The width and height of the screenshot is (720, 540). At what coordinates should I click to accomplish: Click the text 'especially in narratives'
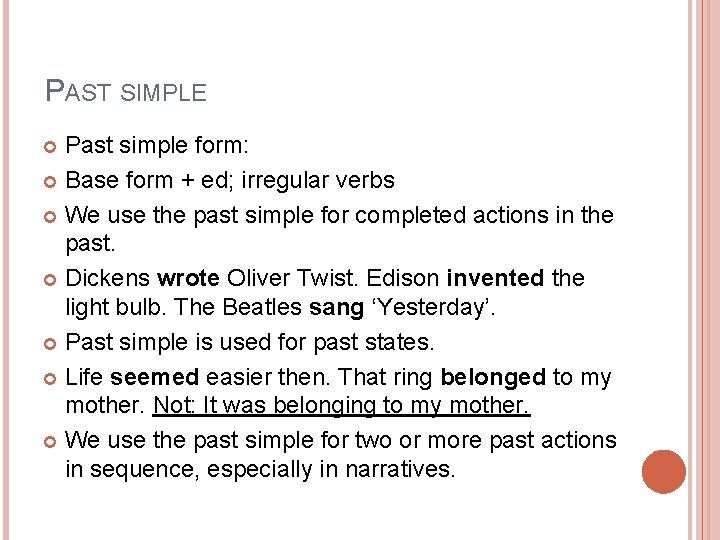[331, 470]
